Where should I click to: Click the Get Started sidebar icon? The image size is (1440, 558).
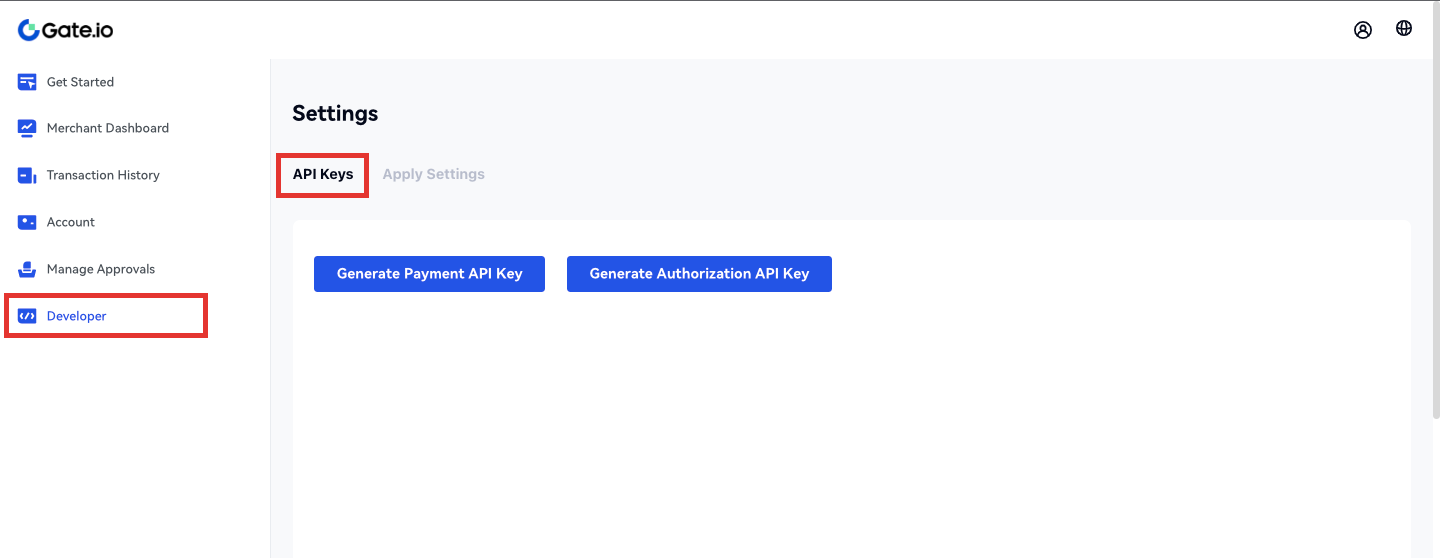pyautogui.click(x=27, y=82)
